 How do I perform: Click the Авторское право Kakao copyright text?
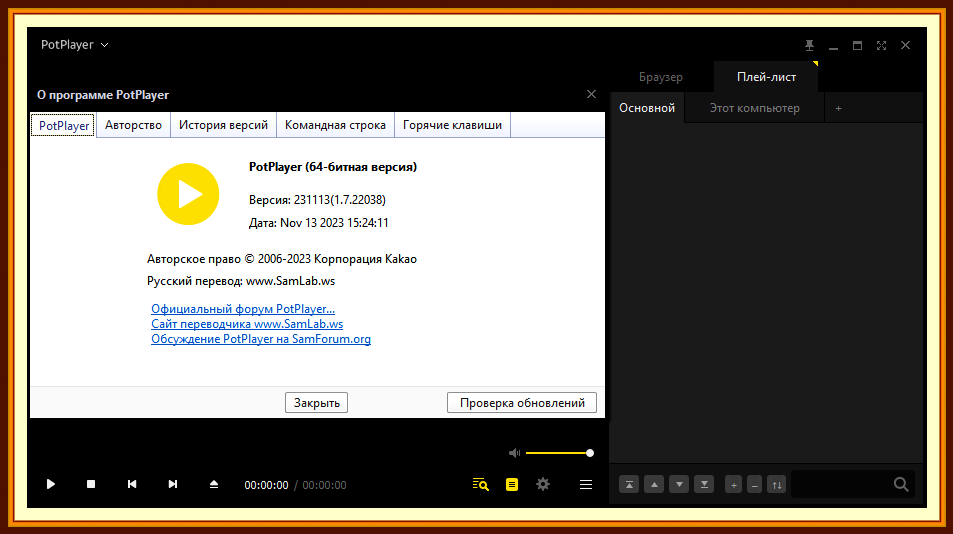point(281,259)
